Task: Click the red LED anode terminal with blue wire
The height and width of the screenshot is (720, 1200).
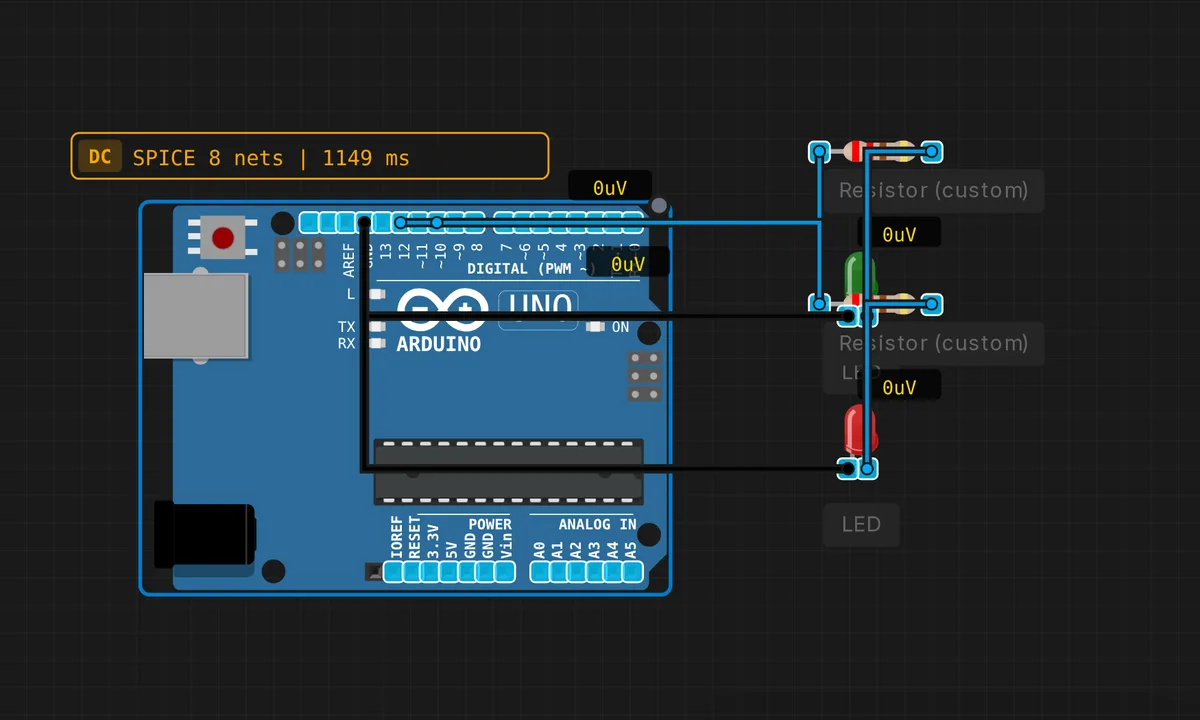Action: 868,468
